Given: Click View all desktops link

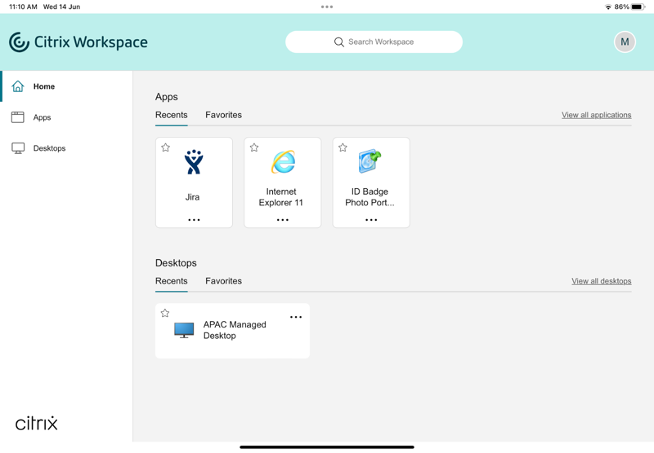Looking at the screenshot, I should point(601,281).
